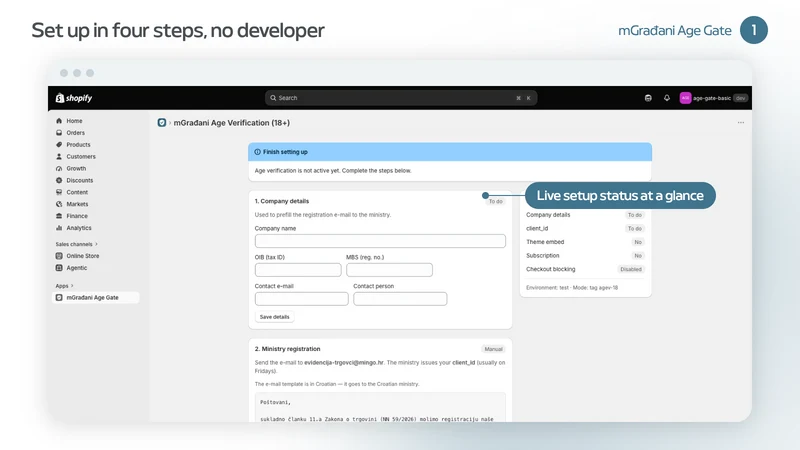Open age-gate-basic store account menu
Image resolution: width=800 pixels, height=450 pixels.
point(714,98)
